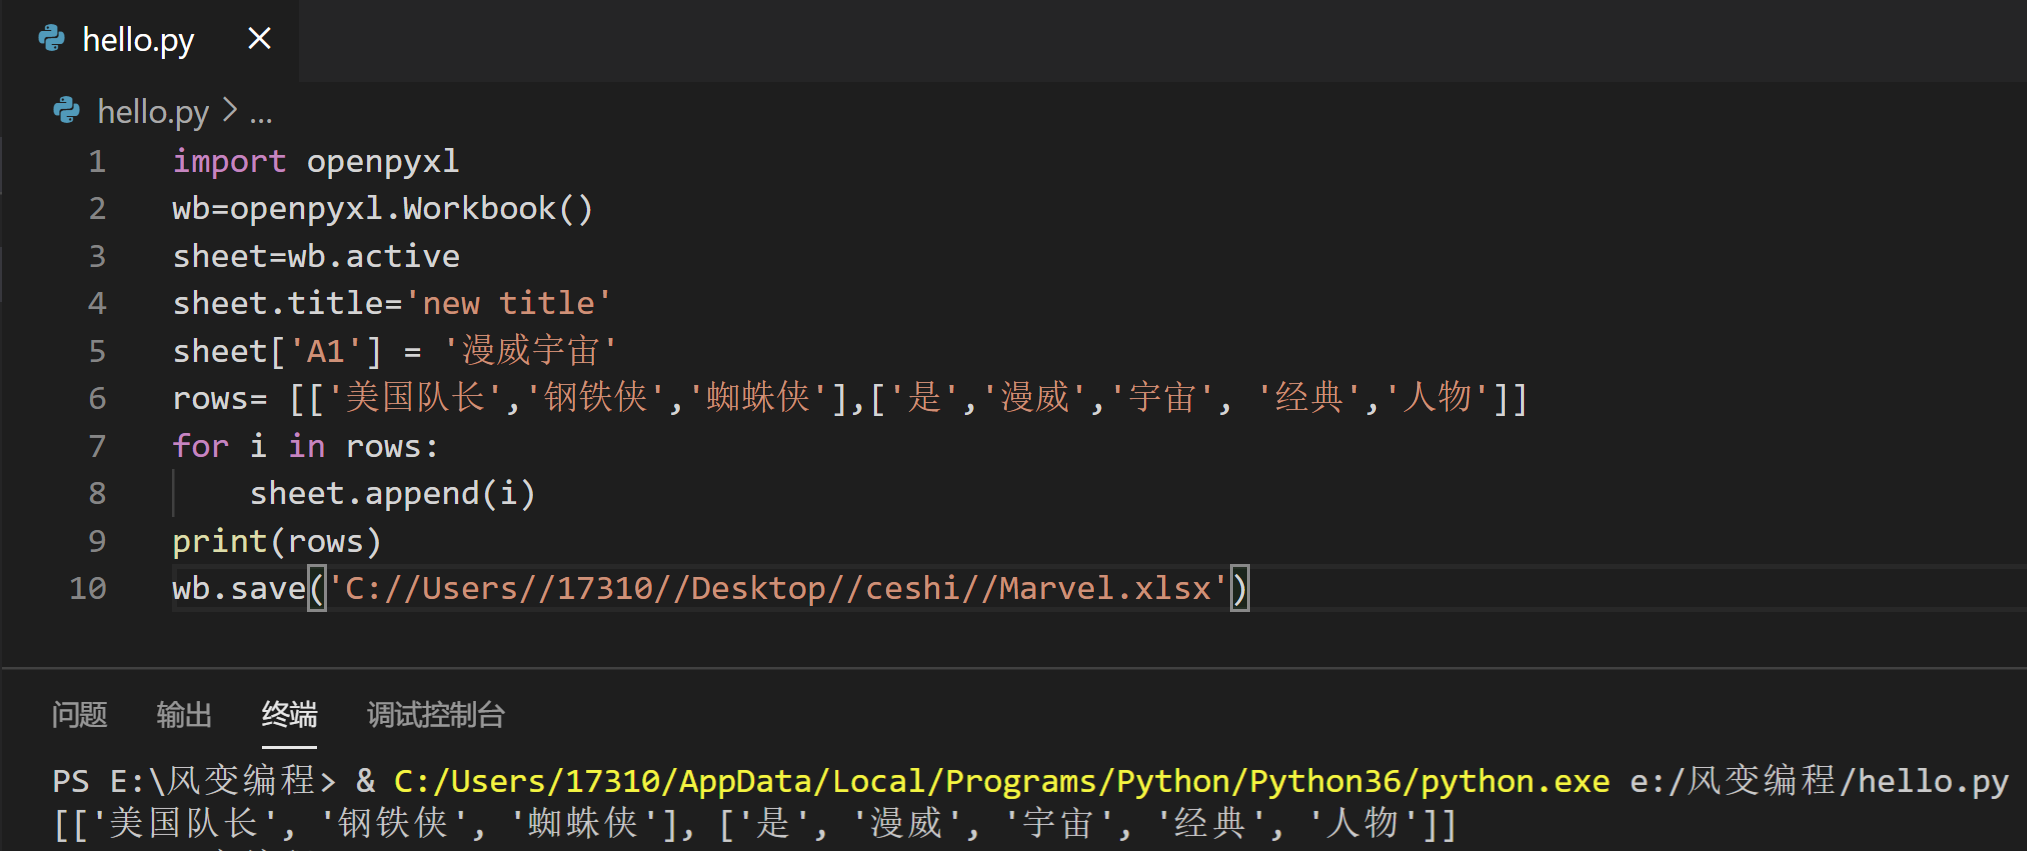Click '美国队长' in the rows list

click(x=416, y=398)
